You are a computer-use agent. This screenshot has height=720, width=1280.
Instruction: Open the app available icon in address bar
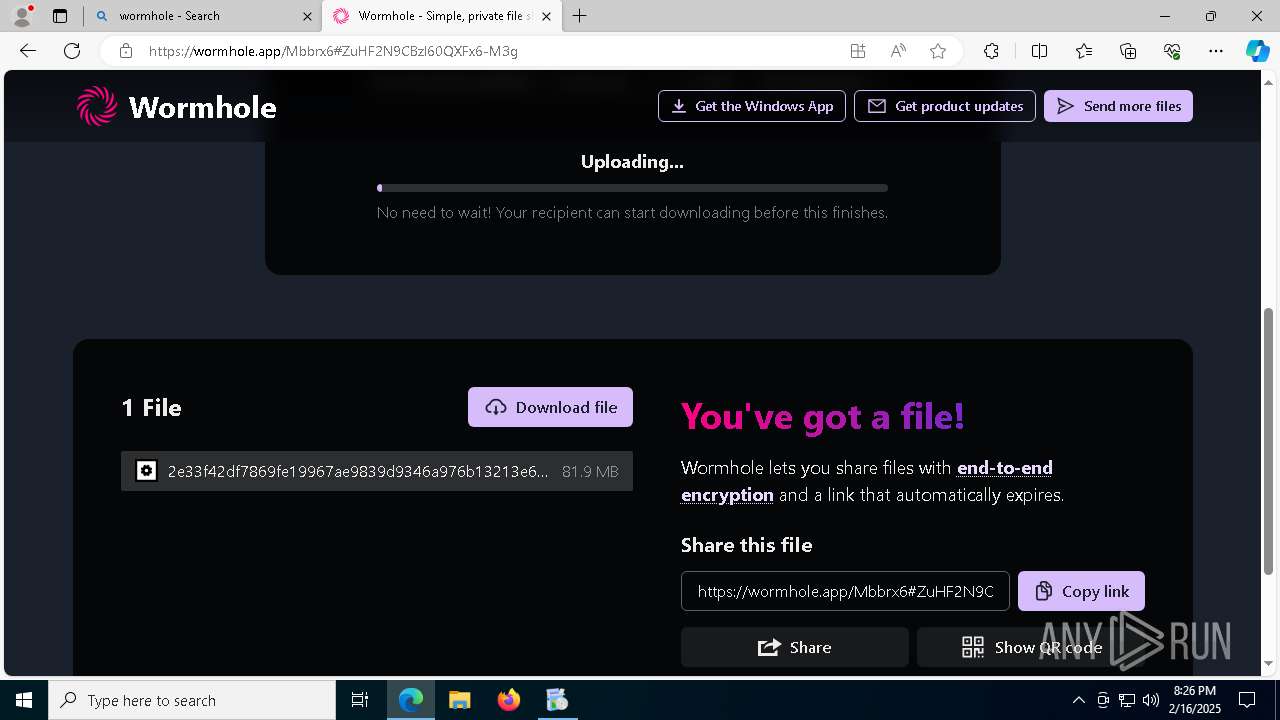tap(858, 51)
